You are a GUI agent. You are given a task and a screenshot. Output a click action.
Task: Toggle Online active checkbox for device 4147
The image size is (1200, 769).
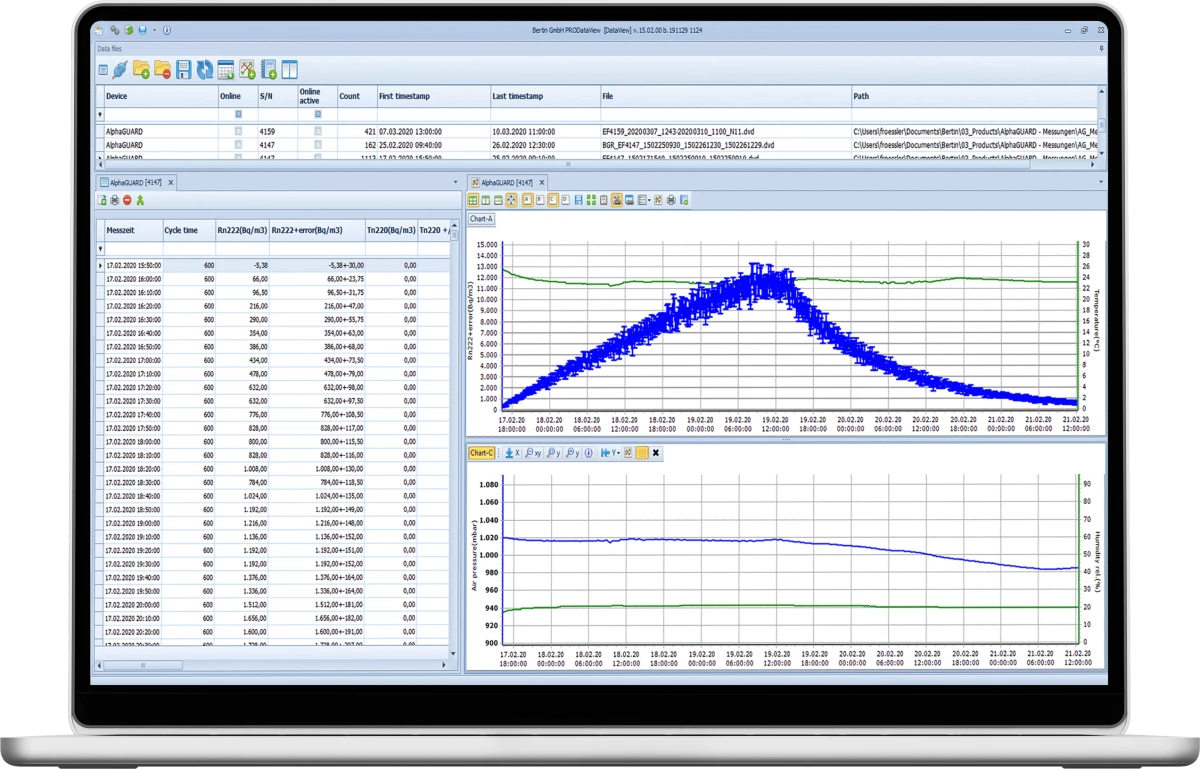318,145
